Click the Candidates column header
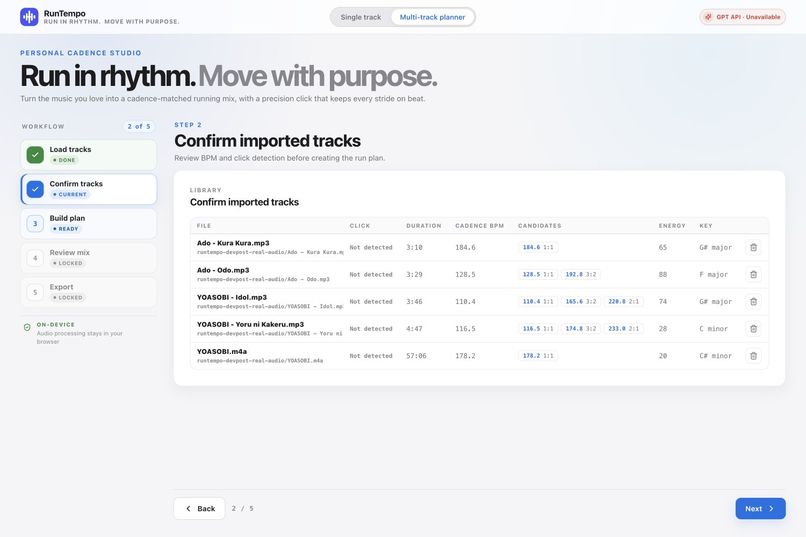The height and width of the screenshot is (537, 806). [x=540, y=226]
